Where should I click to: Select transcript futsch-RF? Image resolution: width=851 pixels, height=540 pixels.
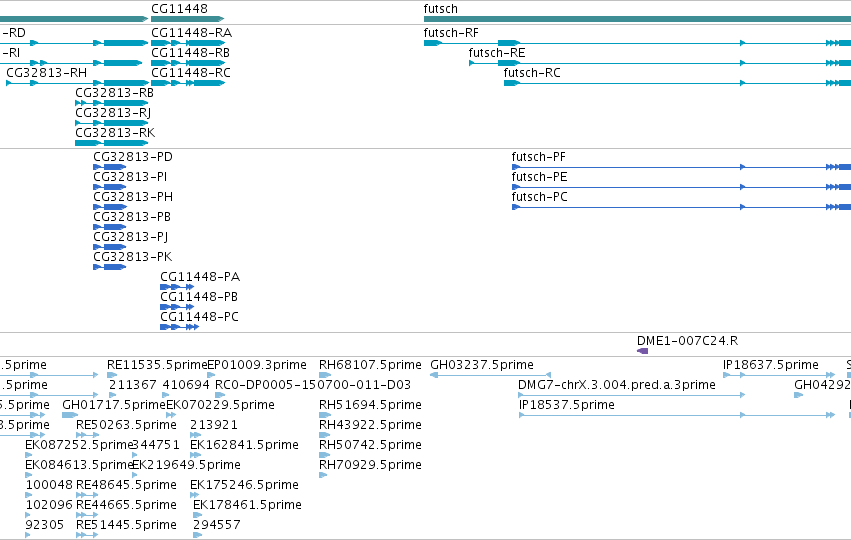tap(451, 33)
